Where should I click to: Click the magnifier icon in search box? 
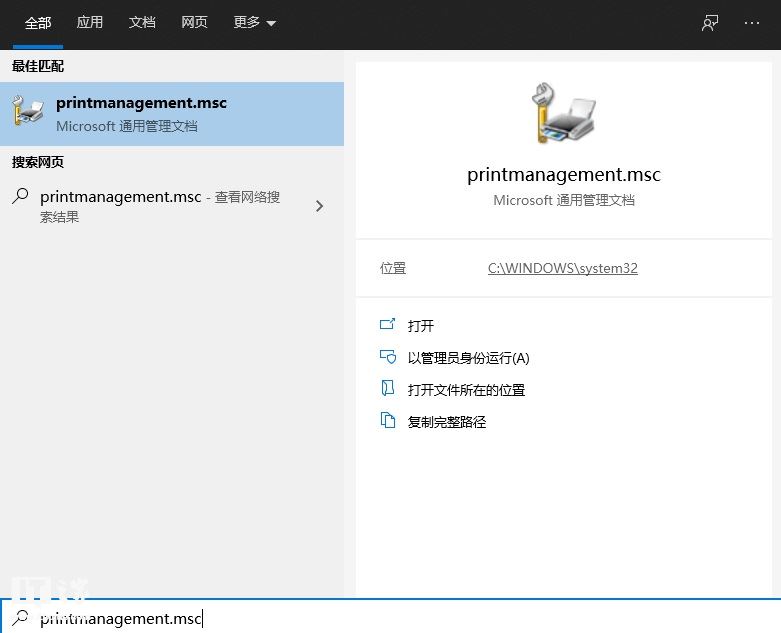coord(20,618)
